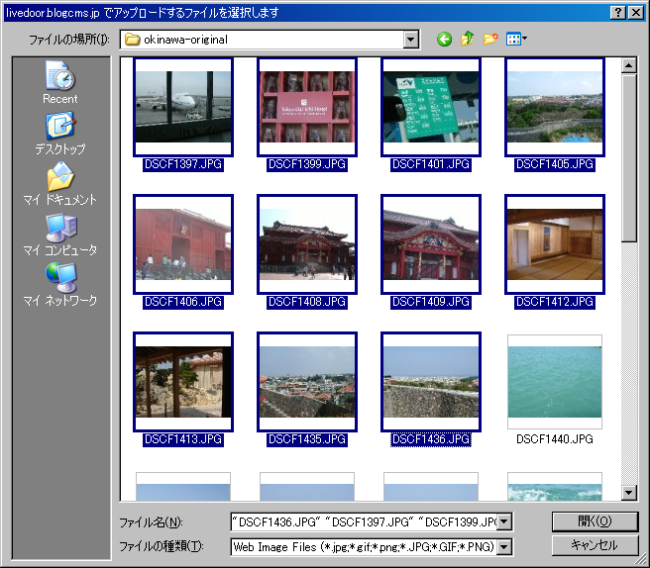This screenshot has width=650, height=568.
Task: Close the file upload dialog
Action: (635, 13)
